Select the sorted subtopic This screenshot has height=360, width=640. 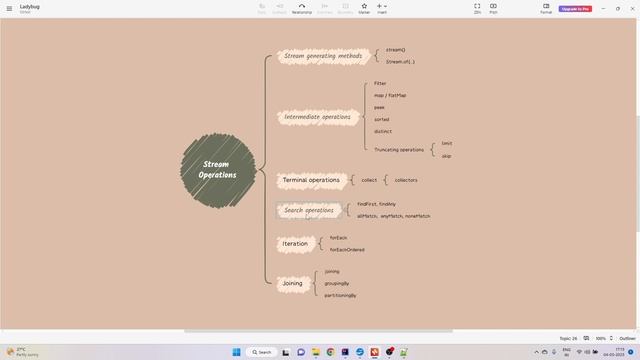point(382,120)
